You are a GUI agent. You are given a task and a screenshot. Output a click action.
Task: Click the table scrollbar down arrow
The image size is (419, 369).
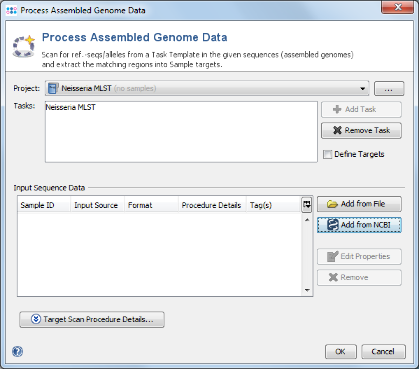click(x=307, y=290)
